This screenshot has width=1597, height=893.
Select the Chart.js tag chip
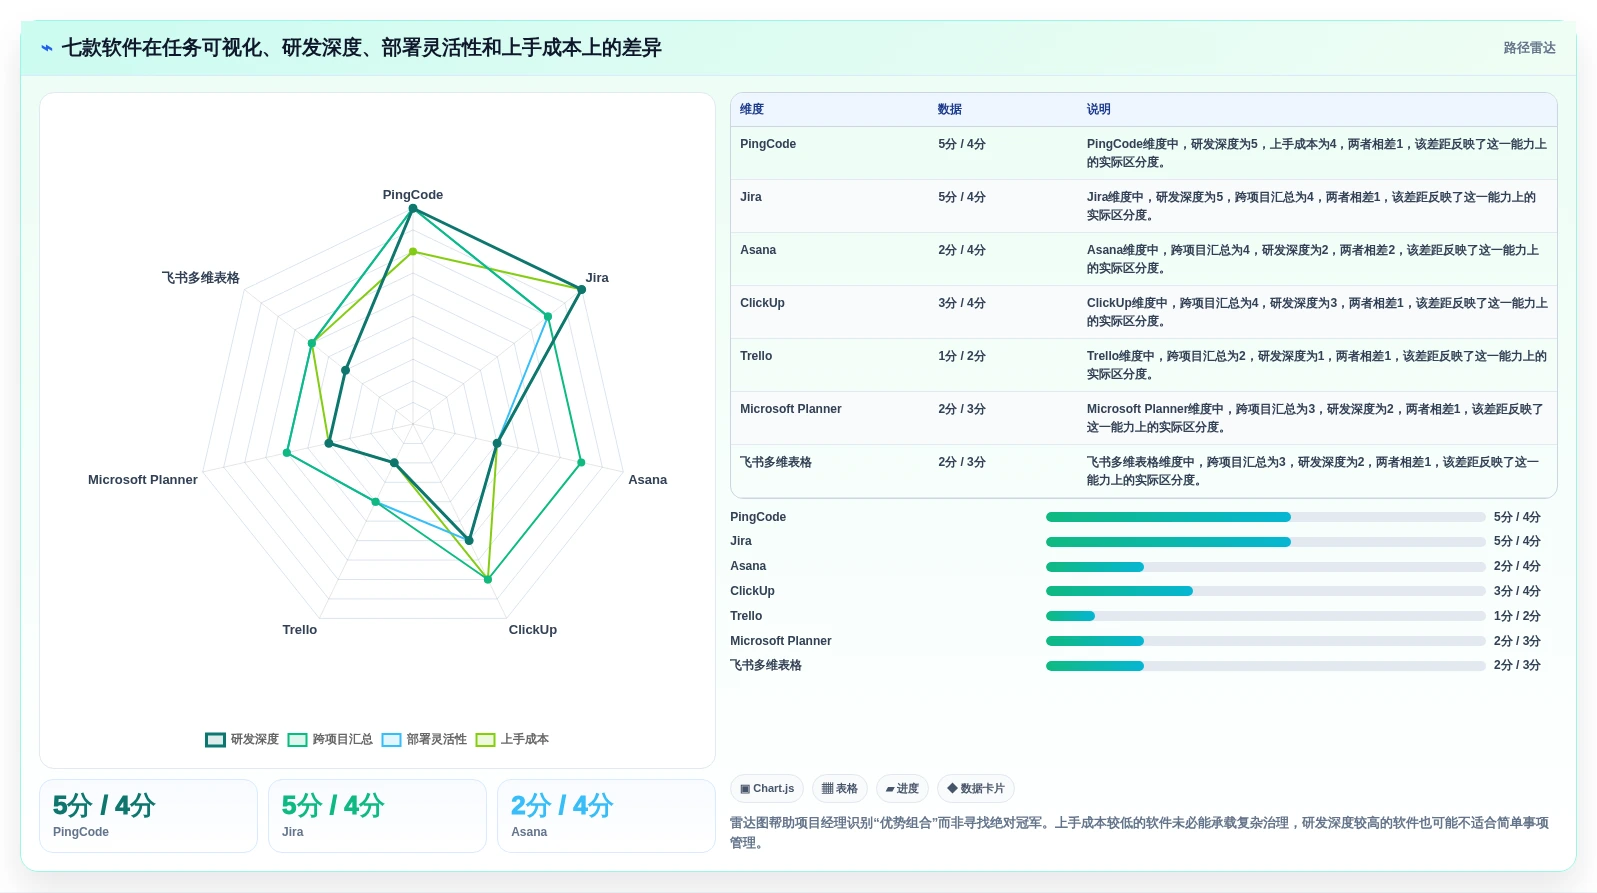click(767, 789)
